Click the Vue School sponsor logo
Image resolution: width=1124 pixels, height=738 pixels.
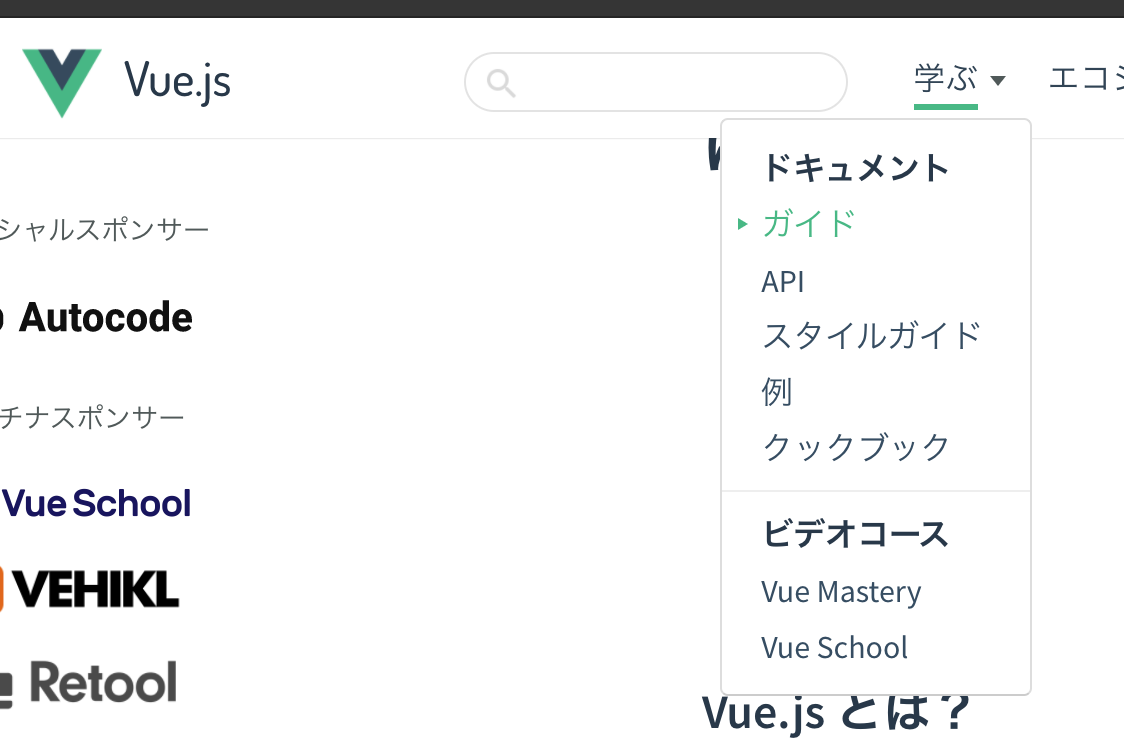tap(95, 503)
